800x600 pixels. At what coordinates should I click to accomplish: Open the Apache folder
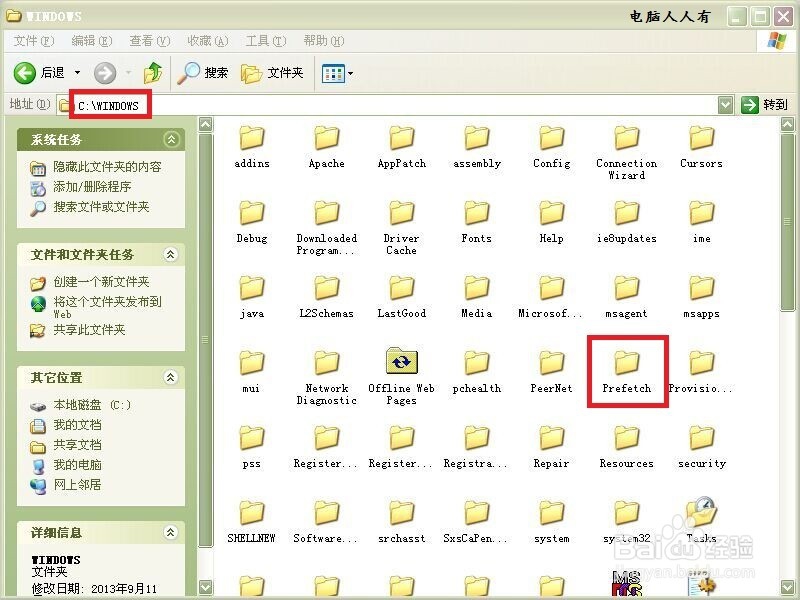pyautogui.click(x=326, y=139)
